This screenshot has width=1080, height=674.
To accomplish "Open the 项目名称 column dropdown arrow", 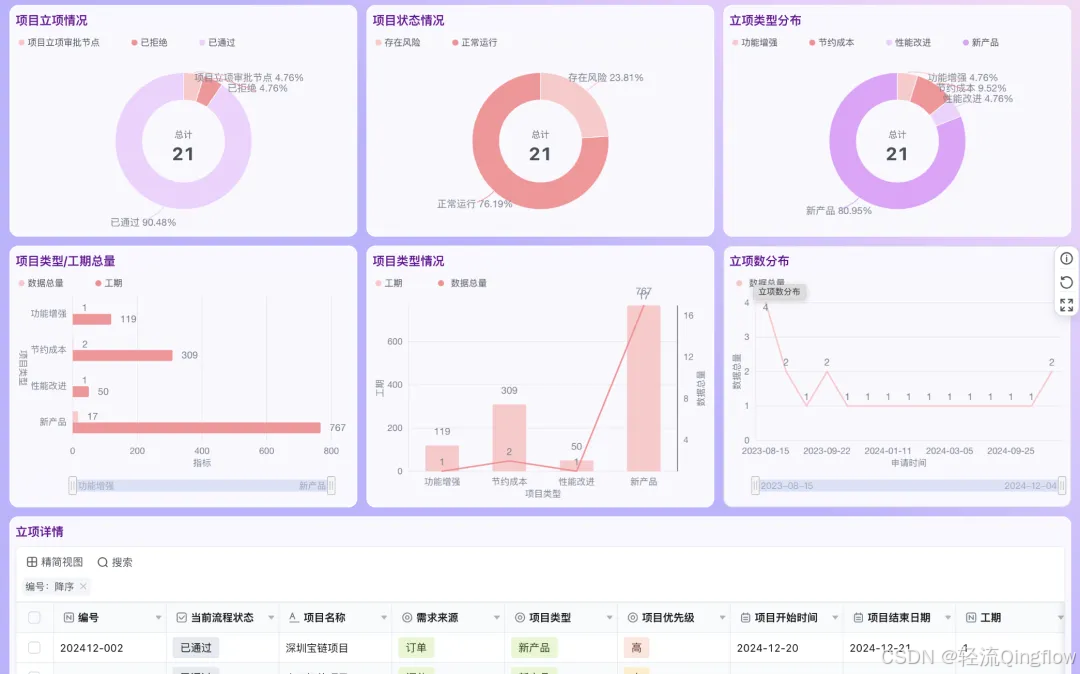I will (x=384, y=618).
